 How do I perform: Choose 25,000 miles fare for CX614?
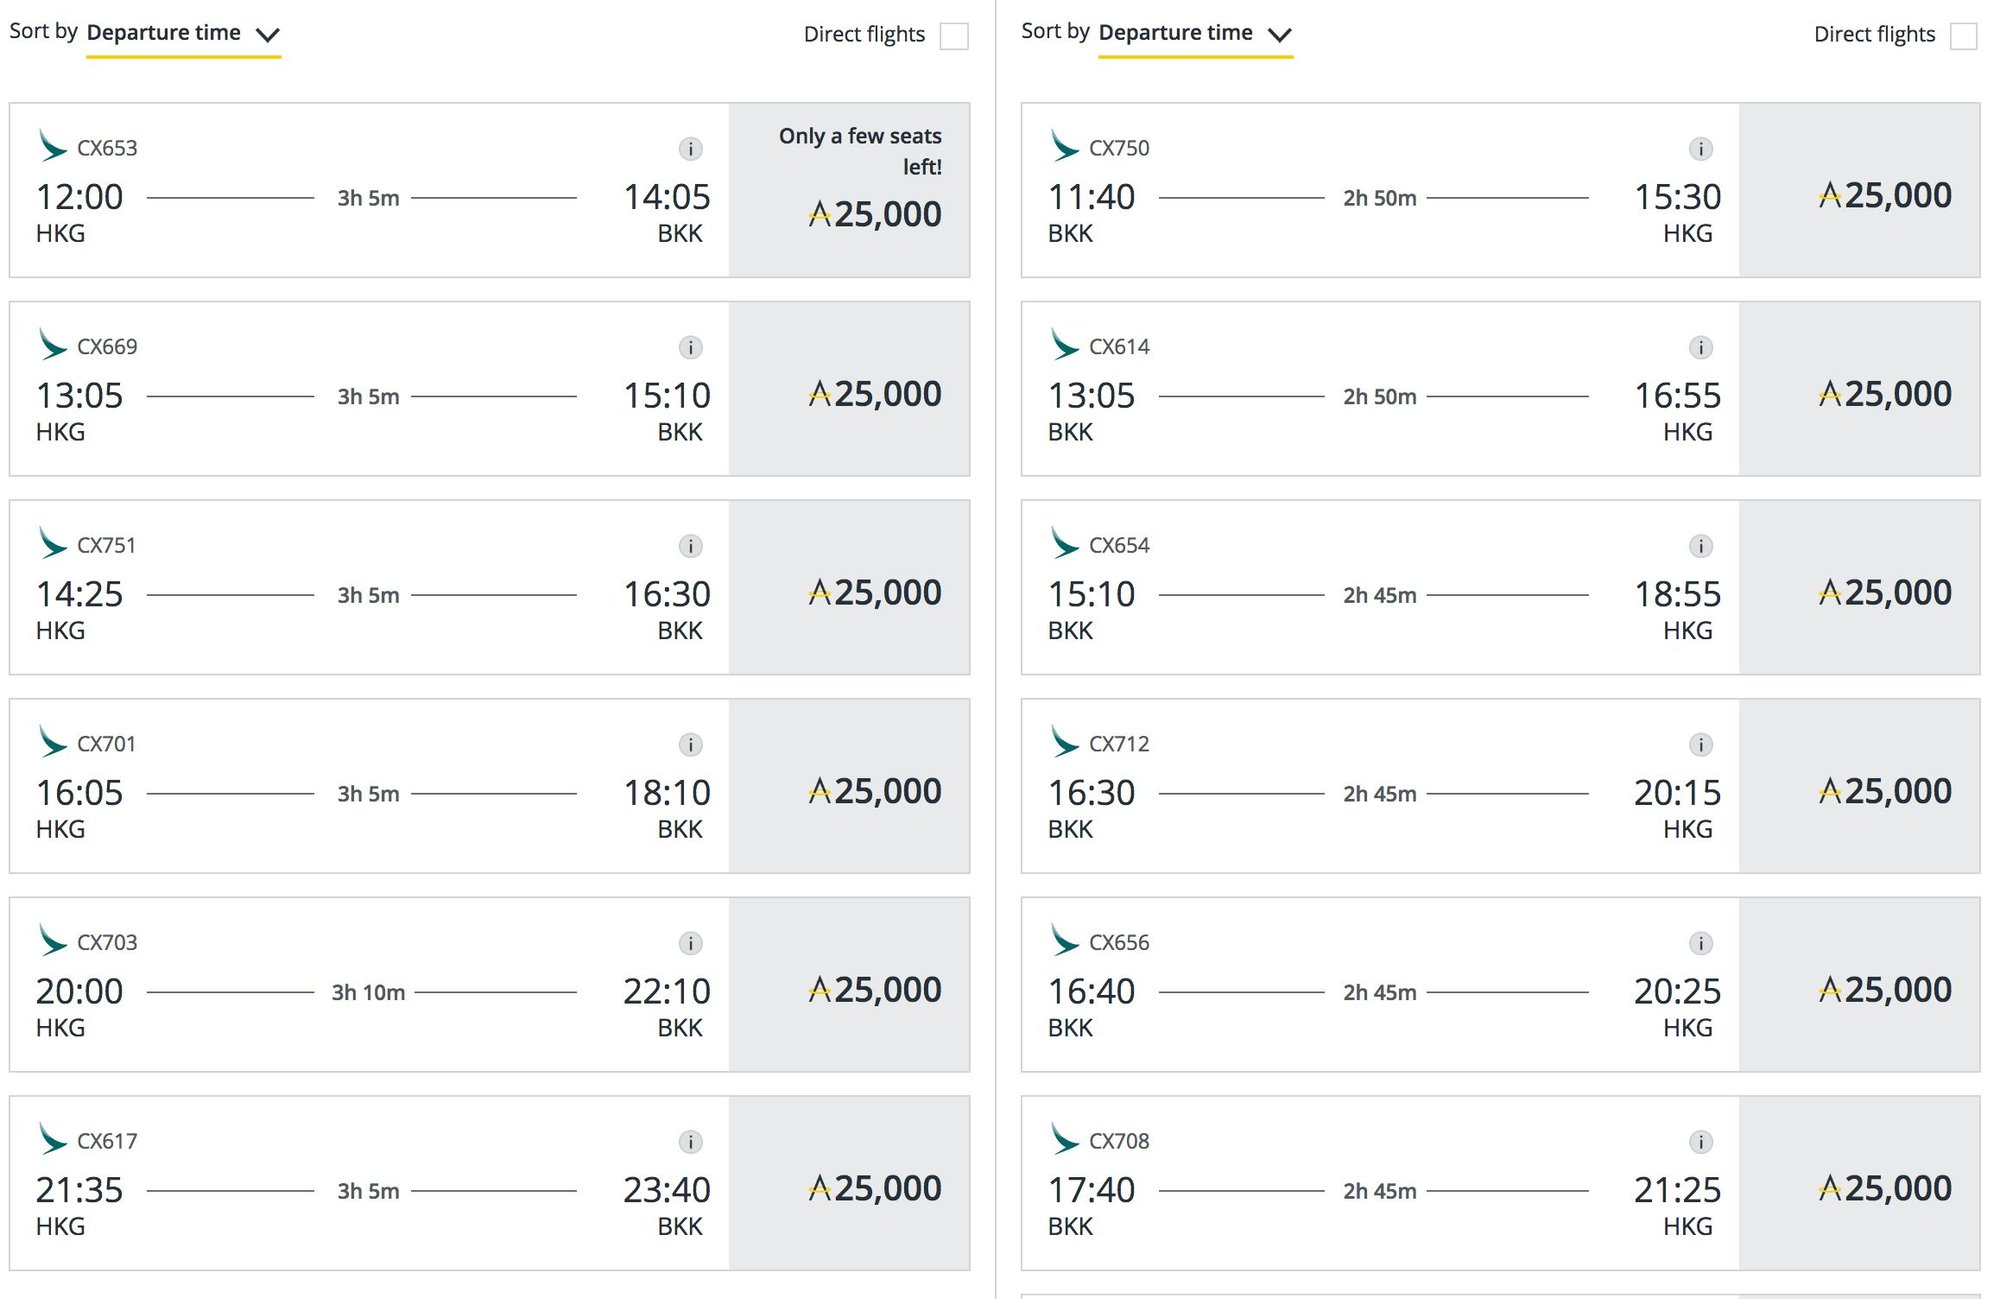(x=1859, y=389)
